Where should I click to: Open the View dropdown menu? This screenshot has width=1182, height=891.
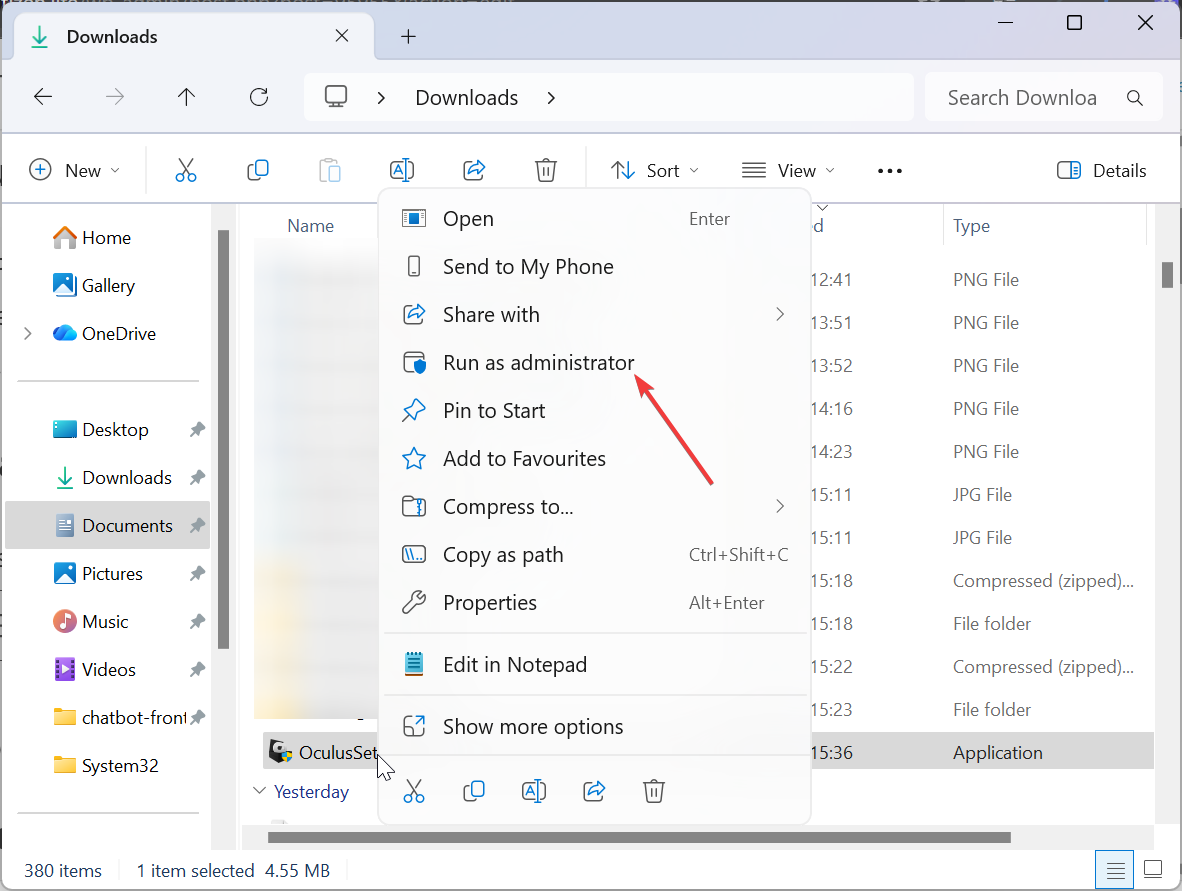(788, 171)
